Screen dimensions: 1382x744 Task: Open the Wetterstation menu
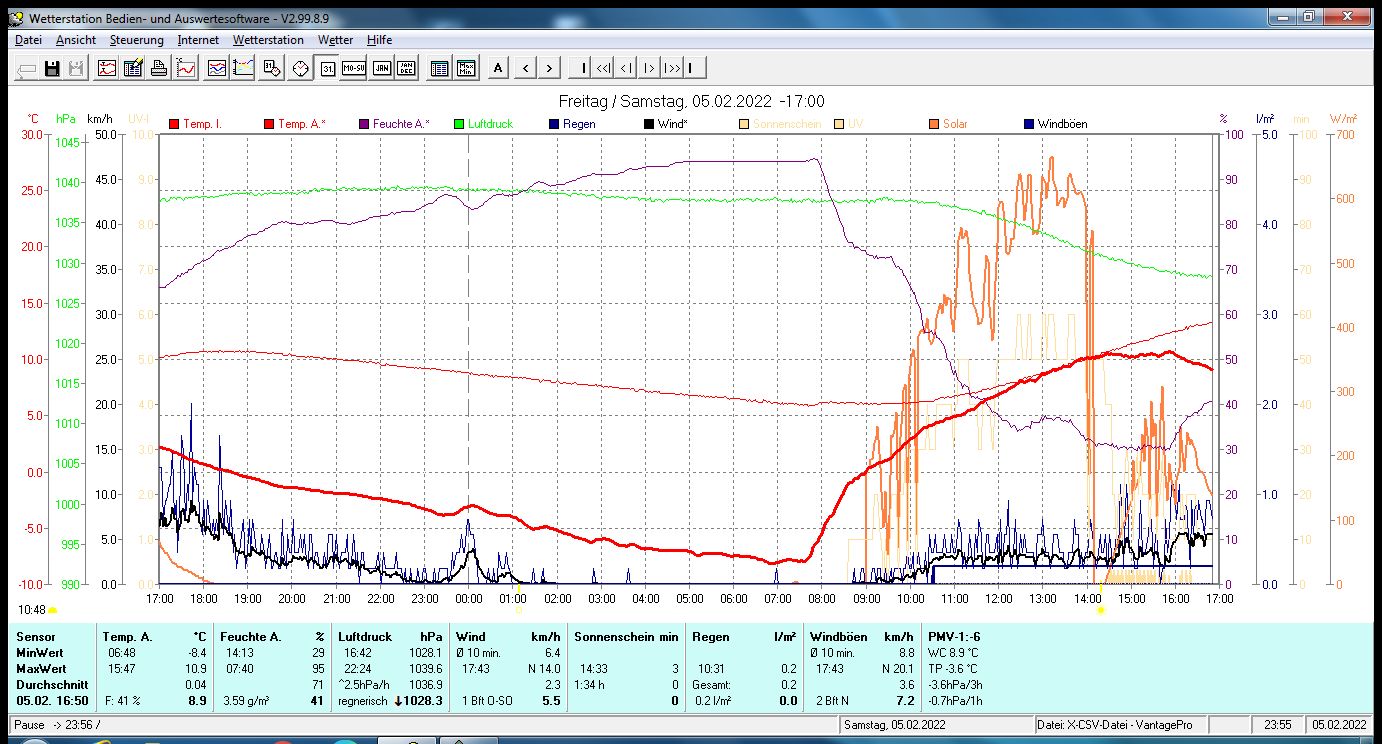tap(268, 40)
